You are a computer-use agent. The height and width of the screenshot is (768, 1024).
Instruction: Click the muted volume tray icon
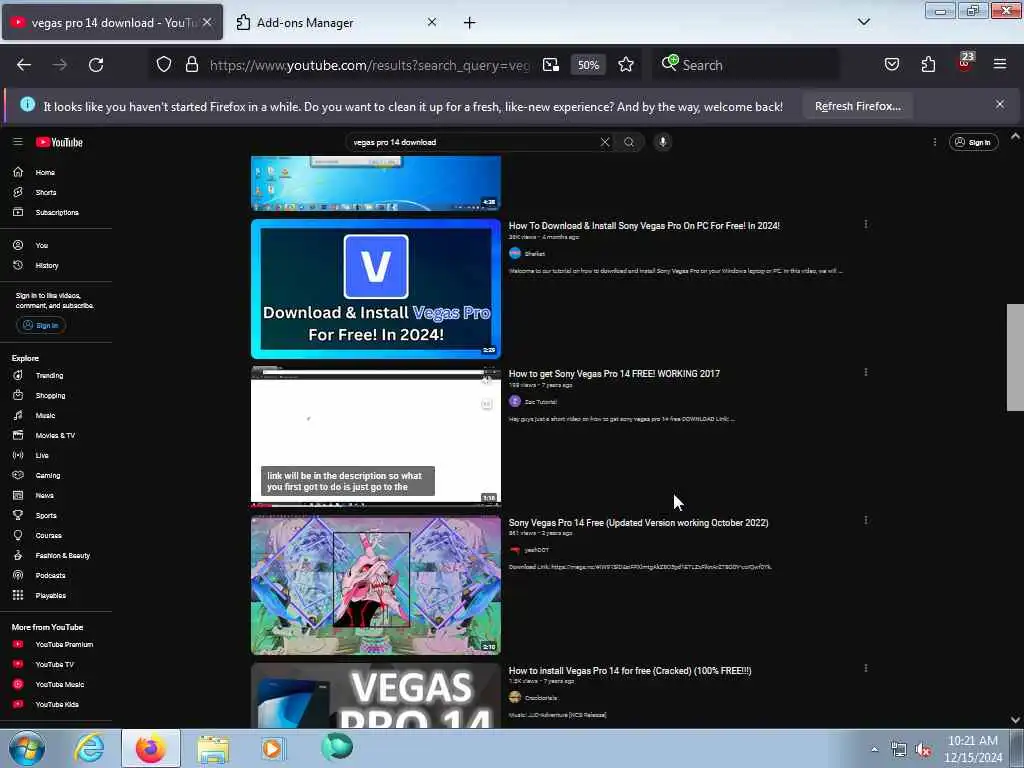coord(923,750)
